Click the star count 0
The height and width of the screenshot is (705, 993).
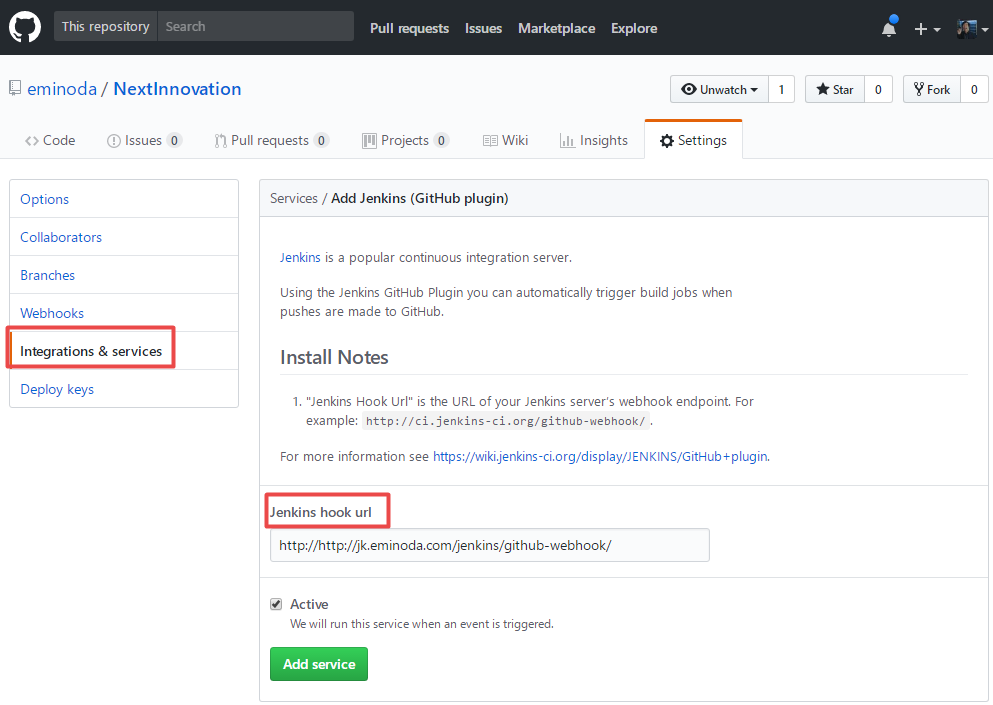point(878,89)
